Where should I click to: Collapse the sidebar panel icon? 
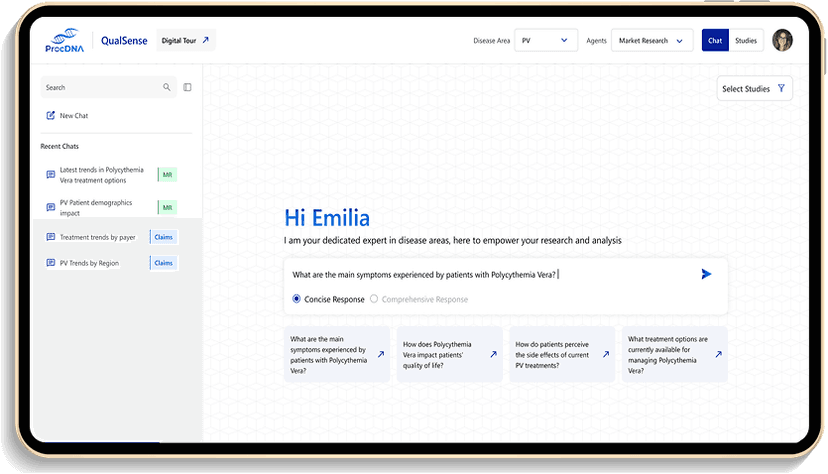[x=187, y=87]
